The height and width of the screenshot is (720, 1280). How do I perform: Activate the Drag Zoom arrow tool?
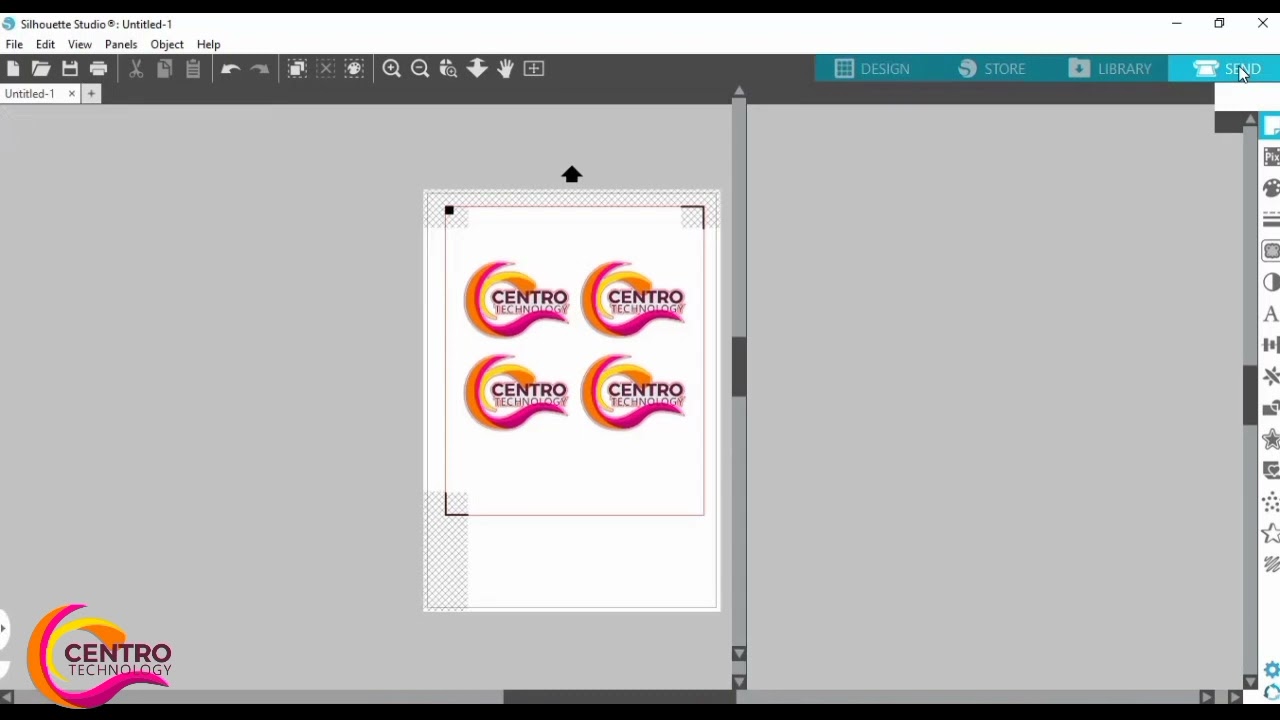(x=477, y=69)
